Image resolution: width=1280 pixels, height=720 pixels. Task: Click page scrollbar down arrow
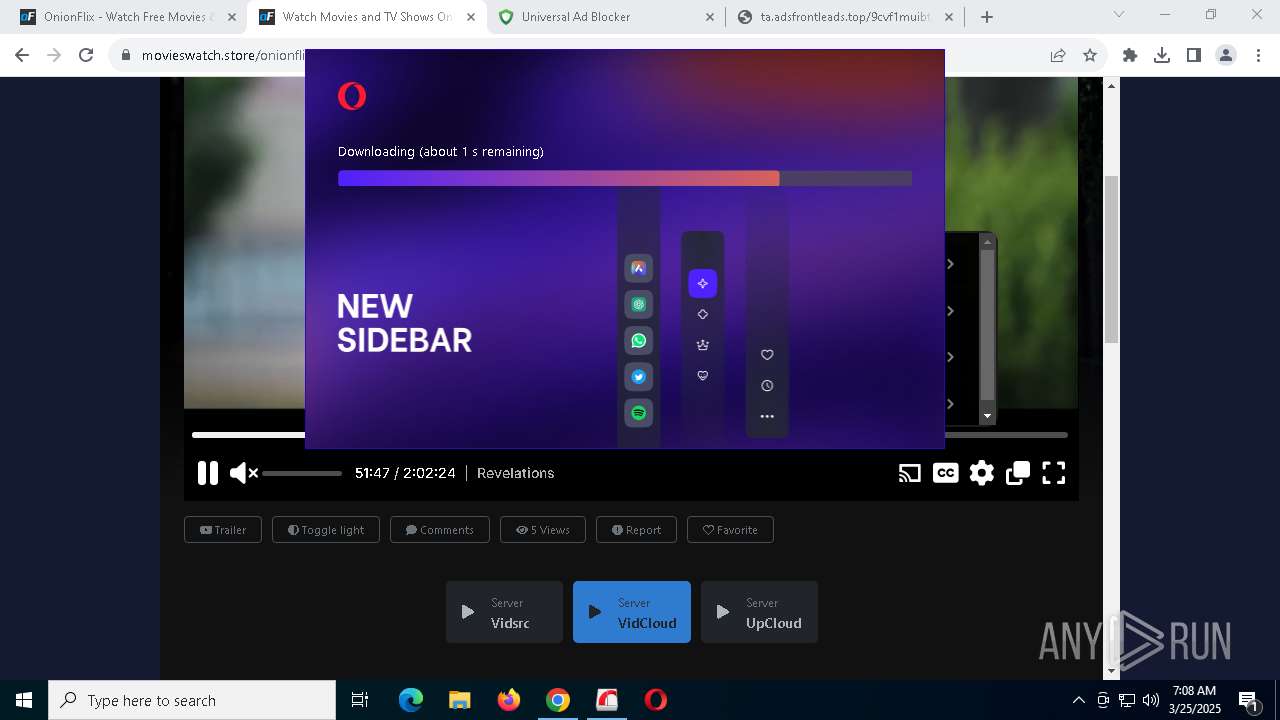click(x=1111, y=672)
